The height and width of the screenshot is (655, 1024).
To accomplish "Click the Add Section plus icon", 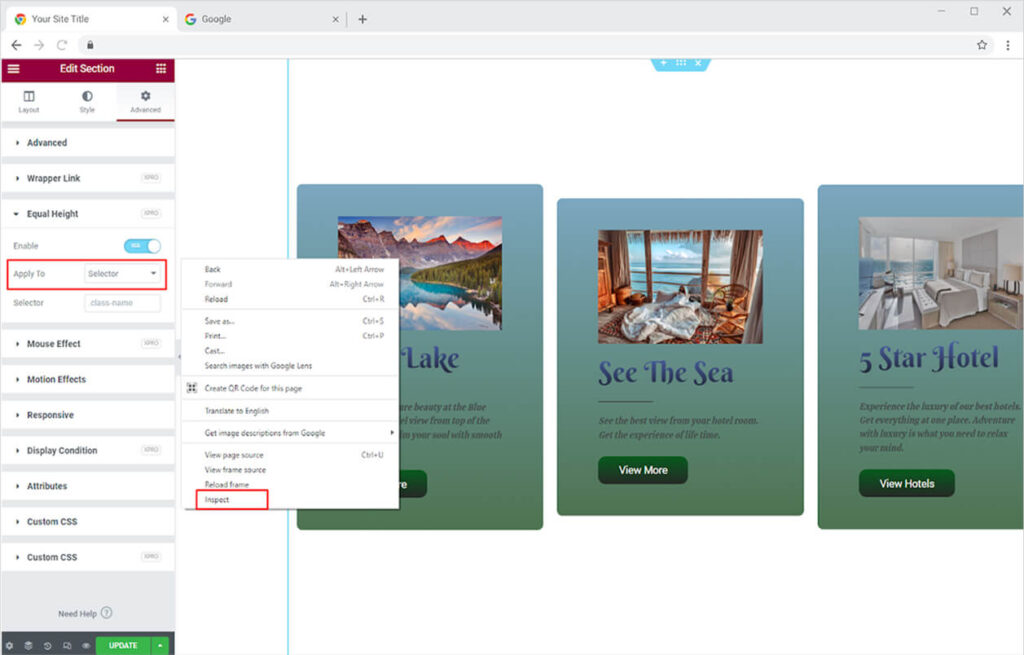I will tap(663, 63).
